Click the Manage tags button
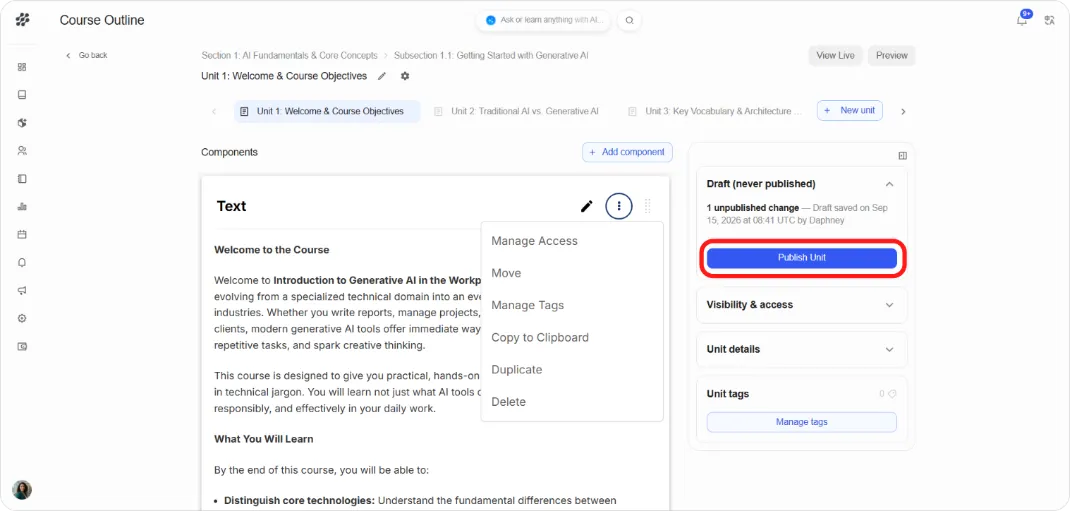Image resolution: width=1071 pixels, height=511 pixels. coord(801,422)
